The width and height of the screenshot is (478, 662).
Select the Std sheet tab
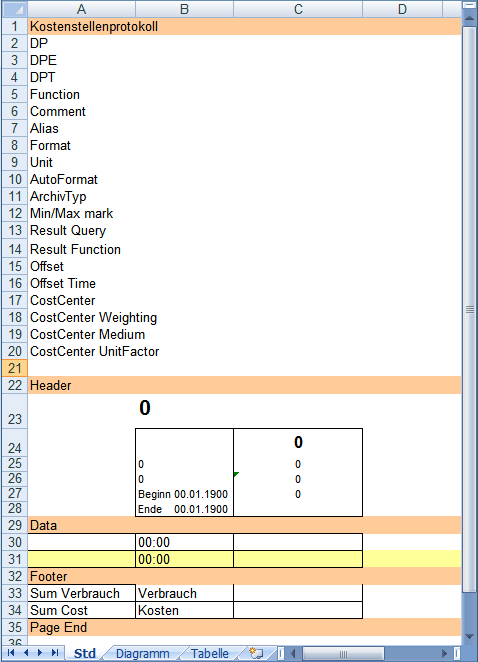85,654
